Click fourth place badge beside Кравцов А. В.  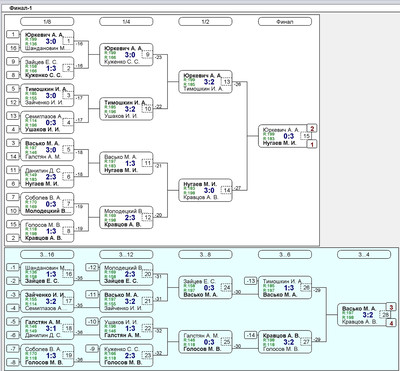tap(391, 323)
